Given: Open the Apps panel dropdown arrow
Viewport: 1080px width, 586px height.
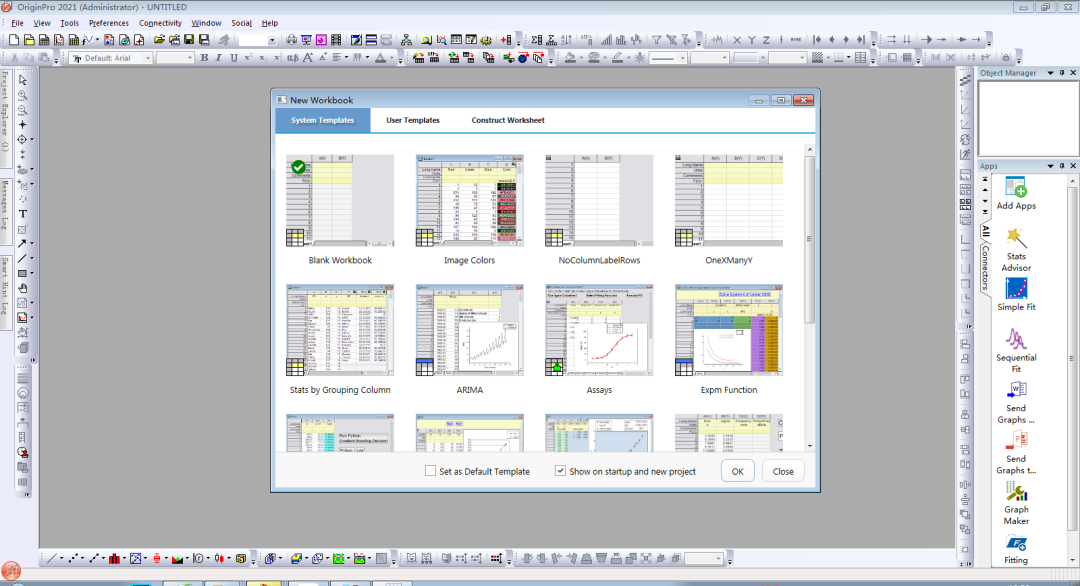Looking at the screenshot, I should 1050,166.
